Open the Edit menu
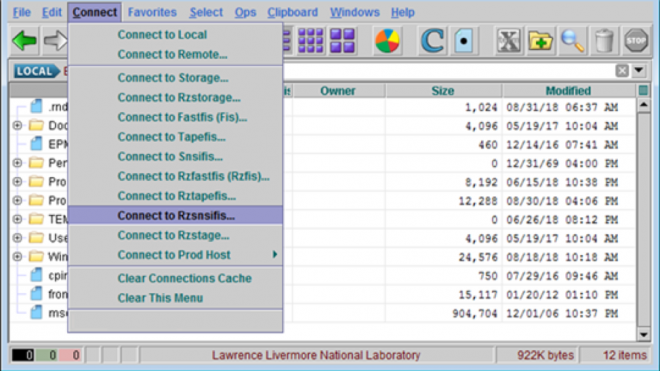 pyautogui.click(x=52, y=12)
